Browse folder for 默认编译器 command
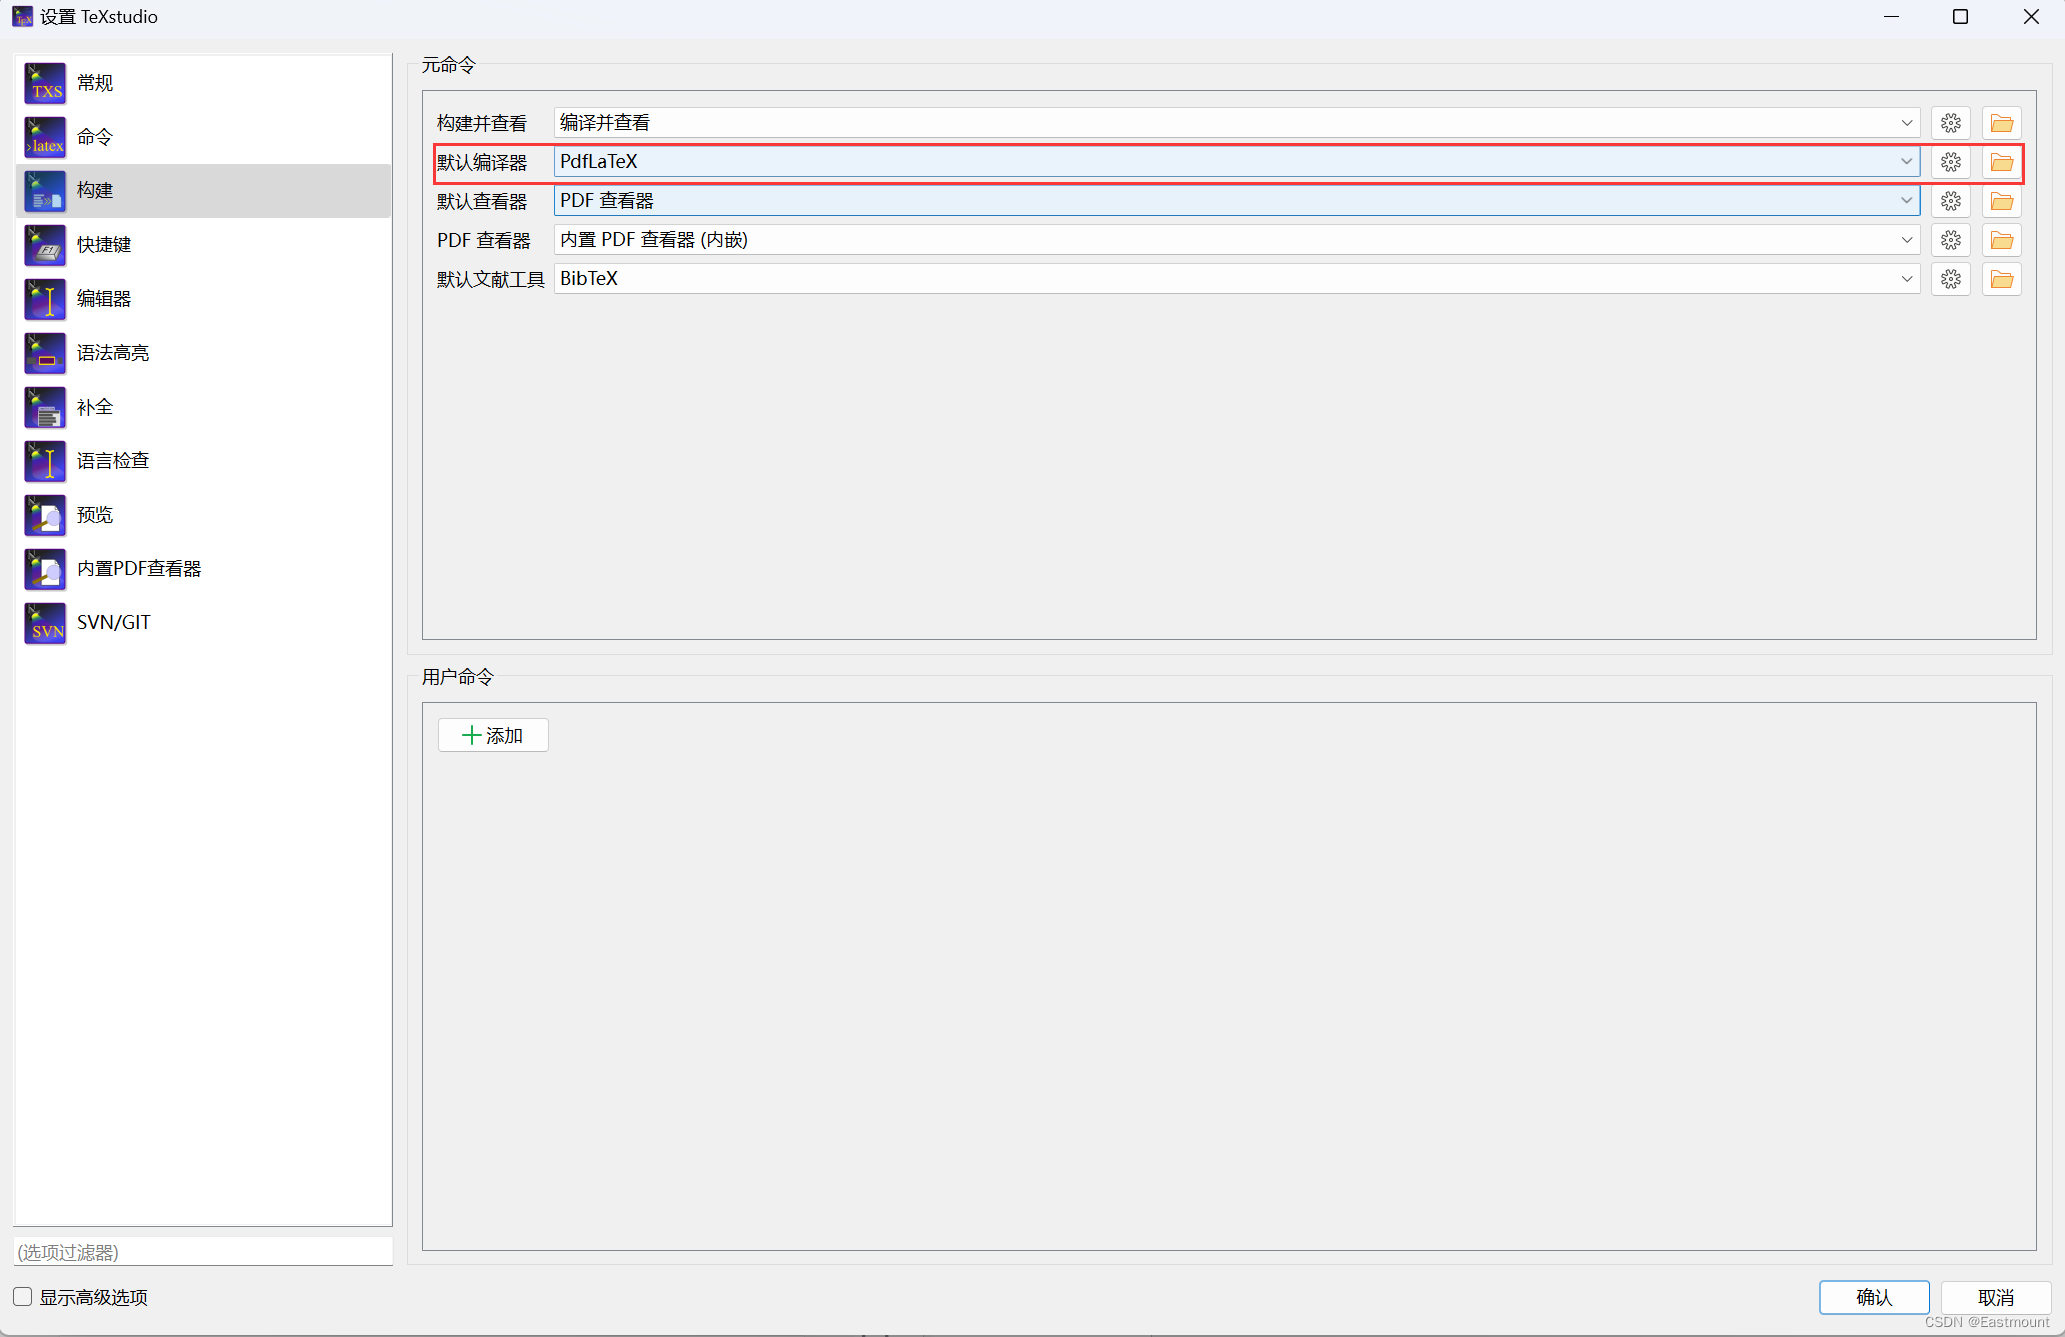Screen dimensions: 2065x1337 coord(2002,162)
